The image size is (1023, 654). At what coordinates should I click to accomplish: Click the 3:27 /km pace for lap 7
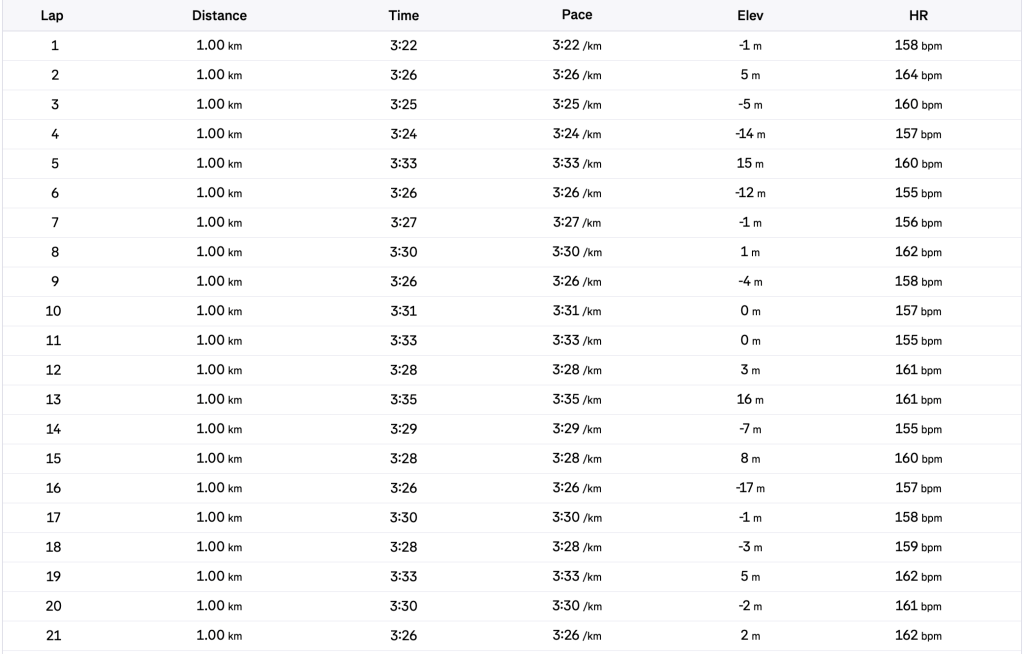(577, 222)
